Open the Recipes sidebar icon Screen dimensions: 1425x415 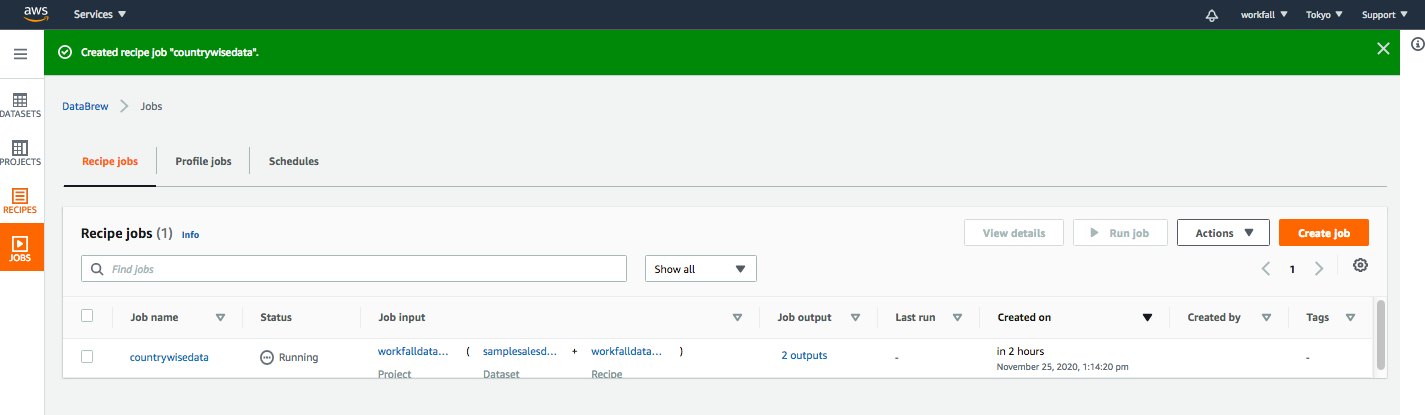(20, 201)
